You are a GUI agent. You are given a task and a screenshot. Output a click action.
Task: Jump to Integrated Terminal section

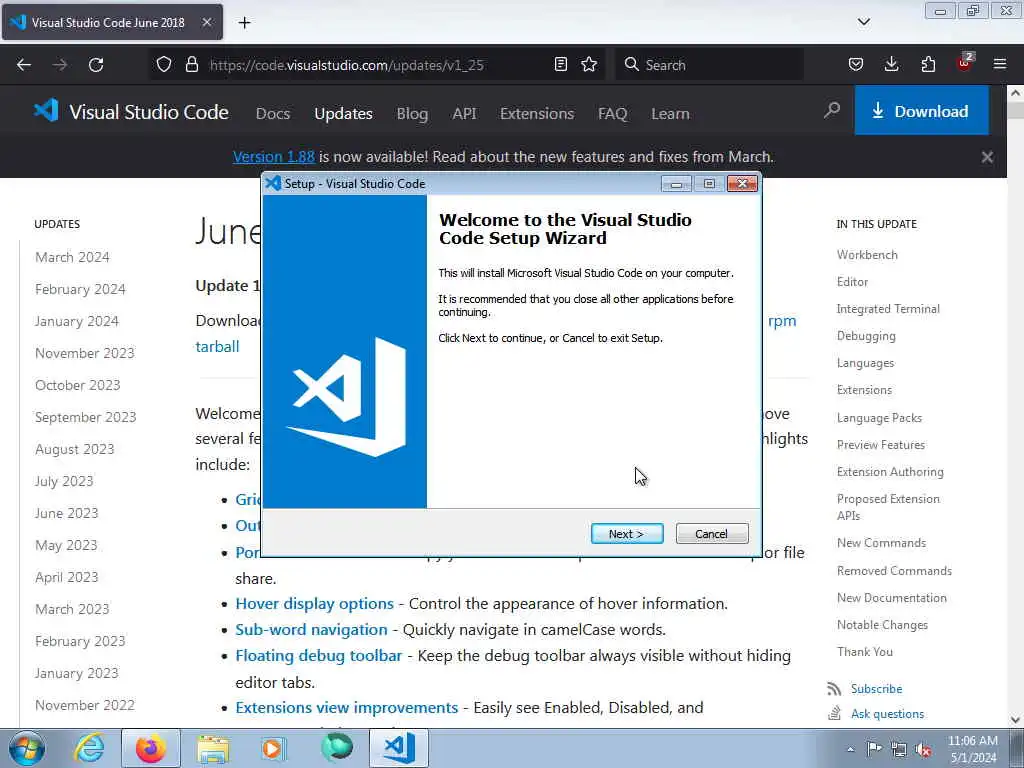888,309
